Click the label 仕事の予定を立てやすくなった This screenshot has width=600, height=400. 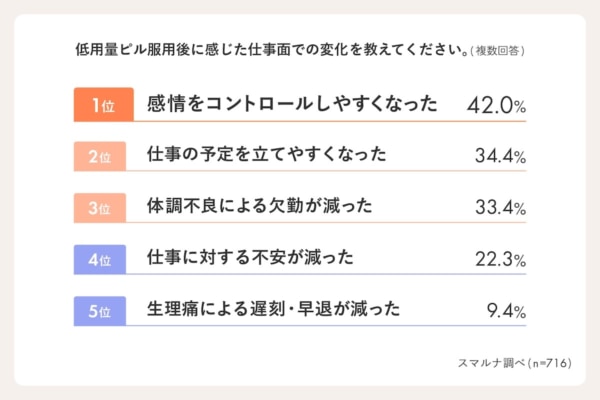[x=266, y=157]
